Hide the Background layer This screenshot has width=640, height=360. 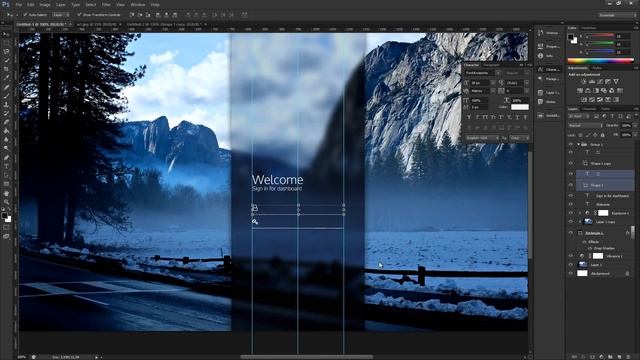(x=571, y=273)
